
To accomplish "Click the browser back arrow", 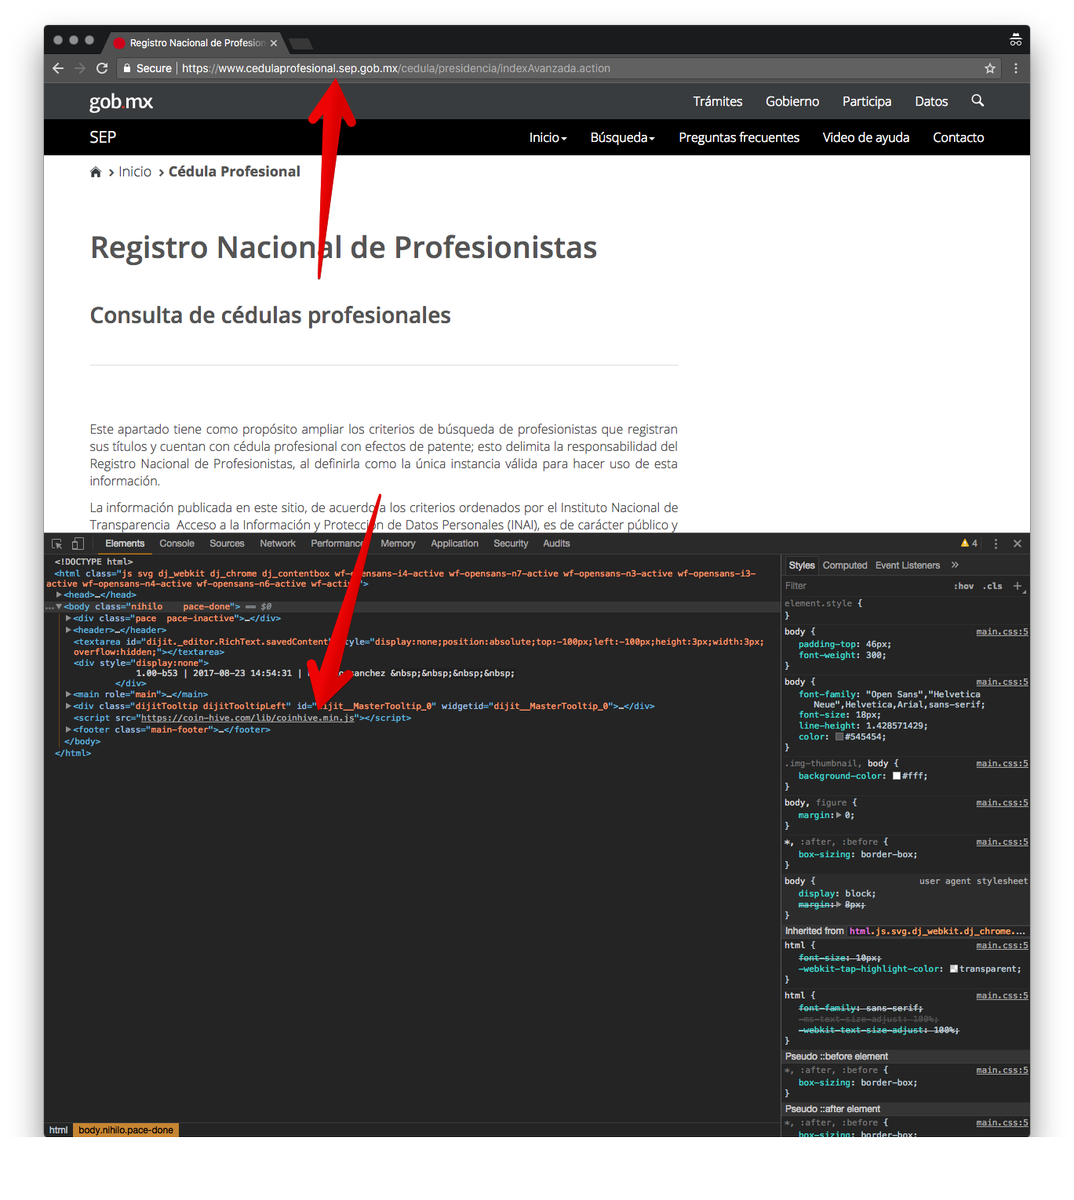I will click(58, 68).
